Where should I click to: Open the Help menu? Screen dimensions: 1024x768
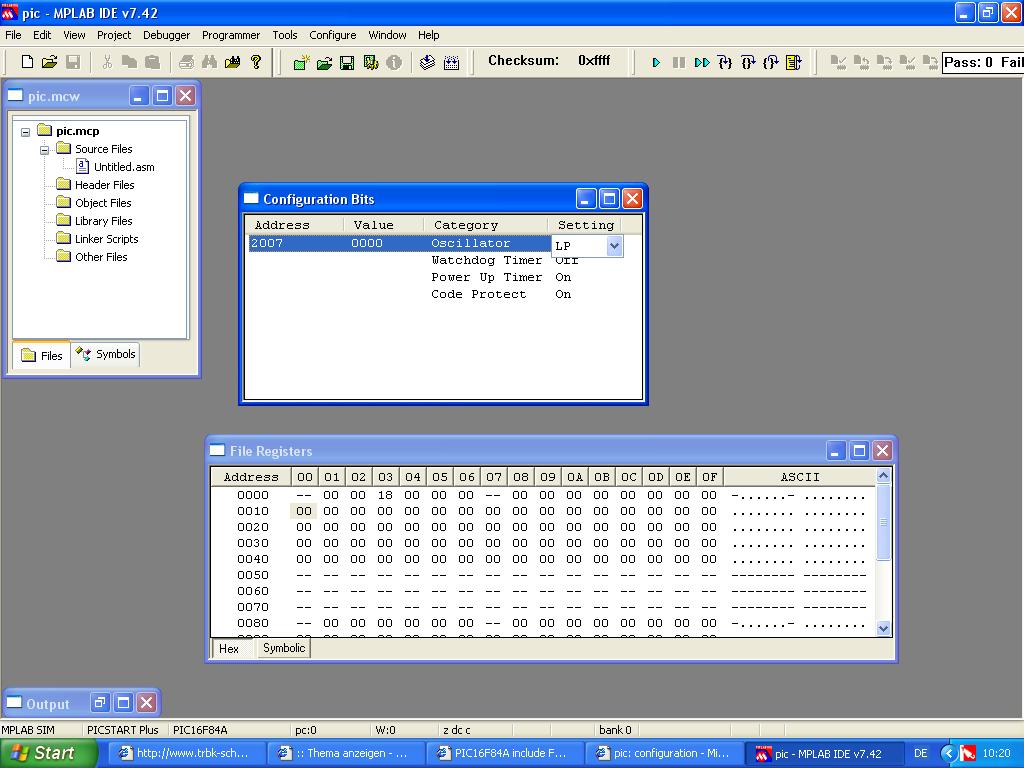428,35
